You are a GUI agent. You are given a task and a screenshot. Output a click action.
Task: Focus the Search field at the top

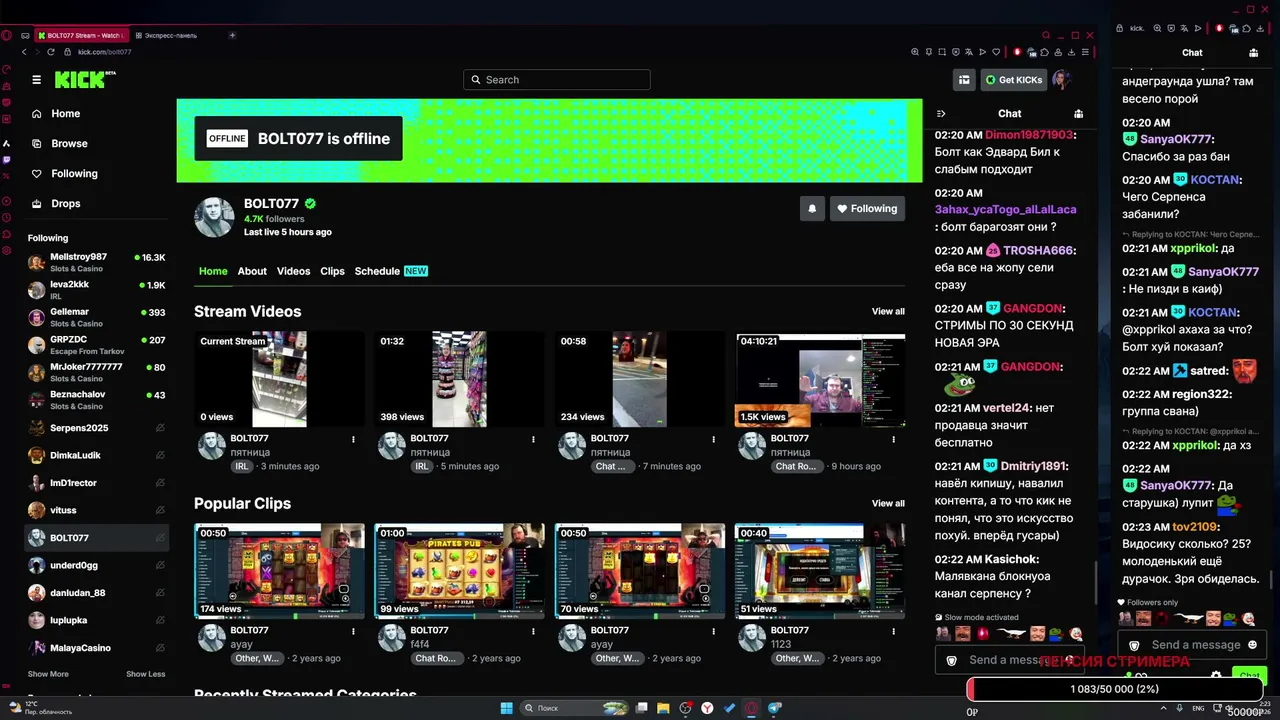pyautogui.click(x=557, y=80)
